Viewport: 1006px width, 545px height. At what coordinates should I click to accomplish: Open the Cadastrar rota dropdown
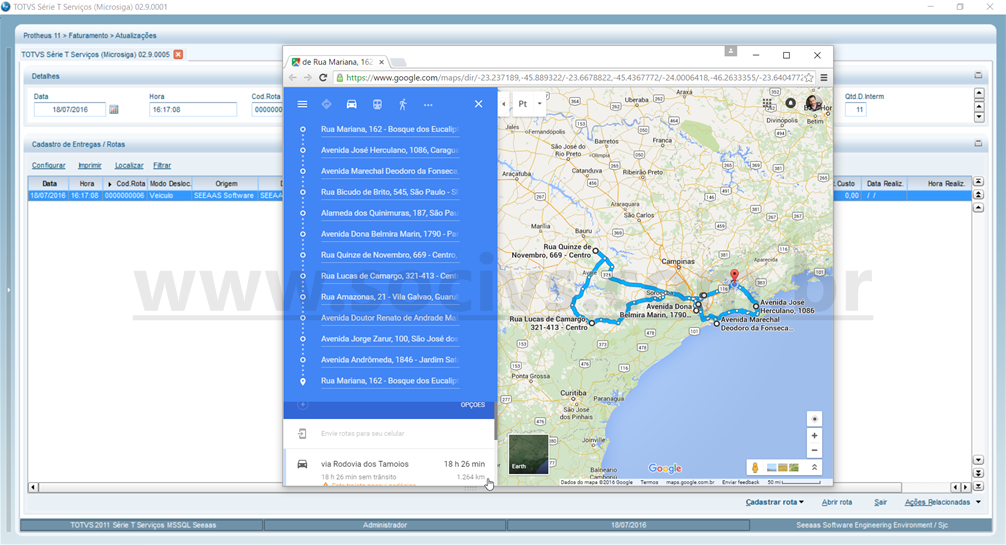click(774, 502)
